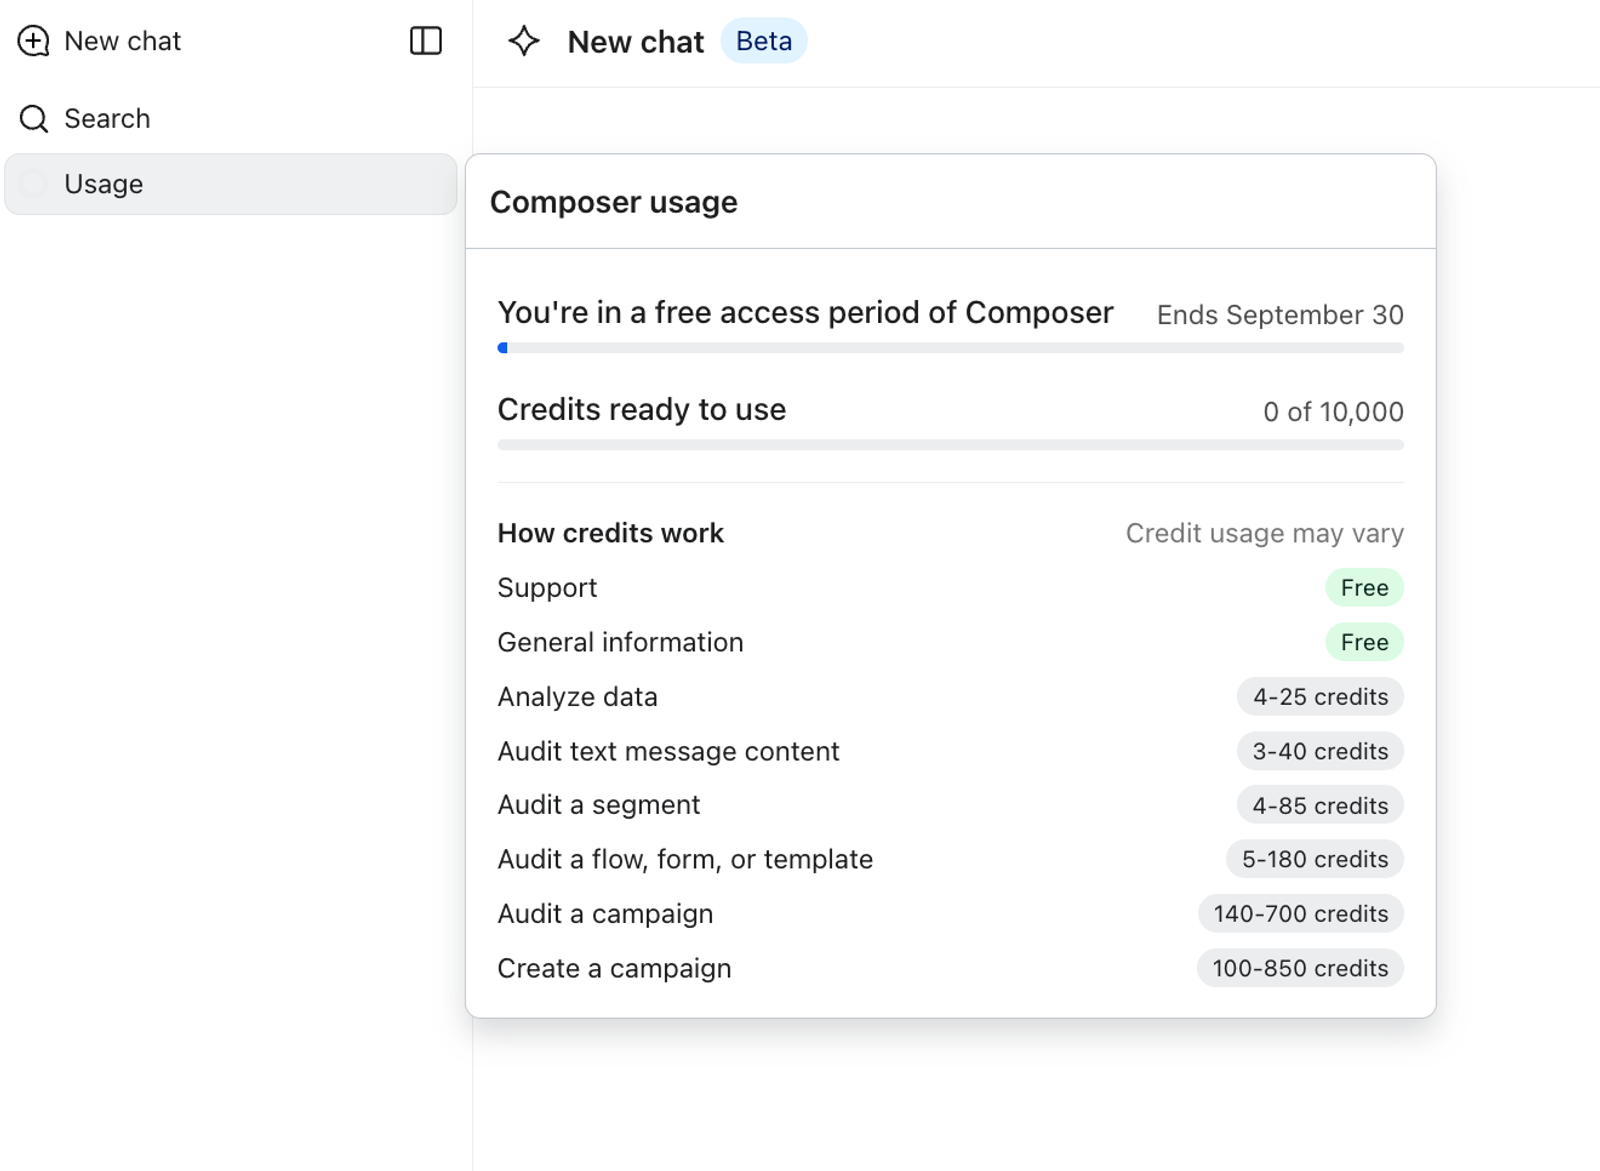Image resolution: width=1600 pixels, height=1171 pixels.
Task: Click the 'Audit a campaign' label
Action: [605, 914]
